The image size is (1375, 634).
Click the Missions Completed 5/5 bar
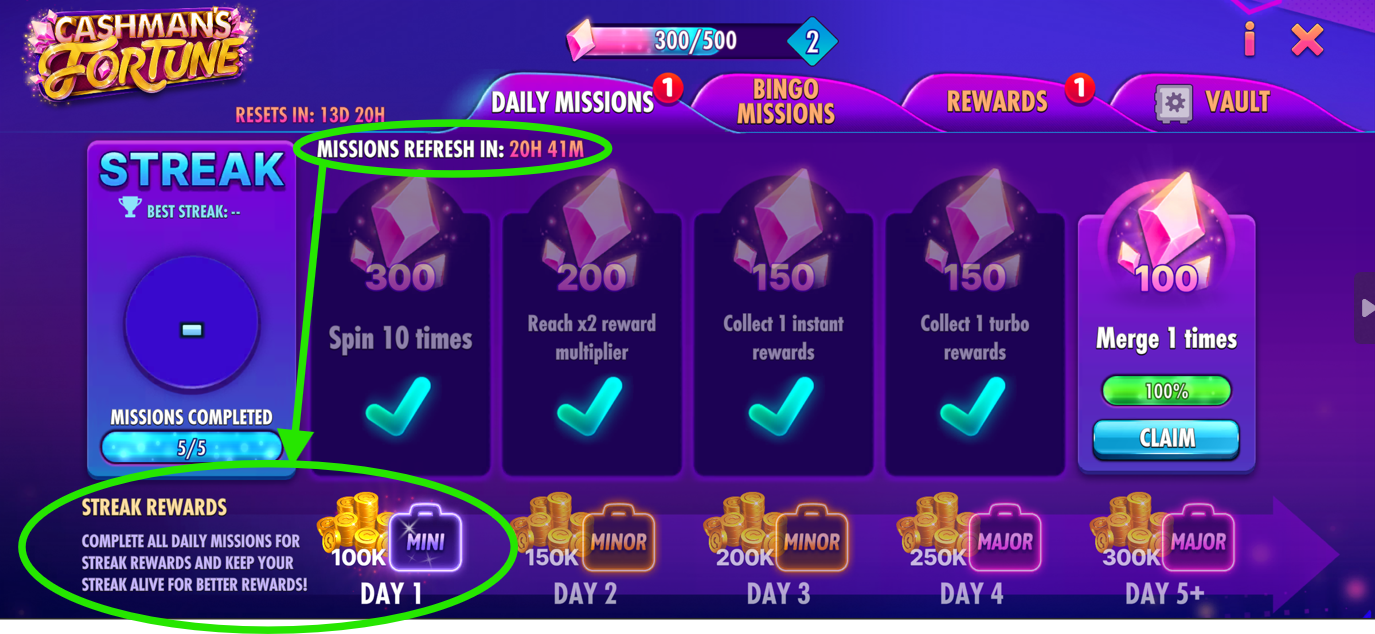tap(191, 448)
